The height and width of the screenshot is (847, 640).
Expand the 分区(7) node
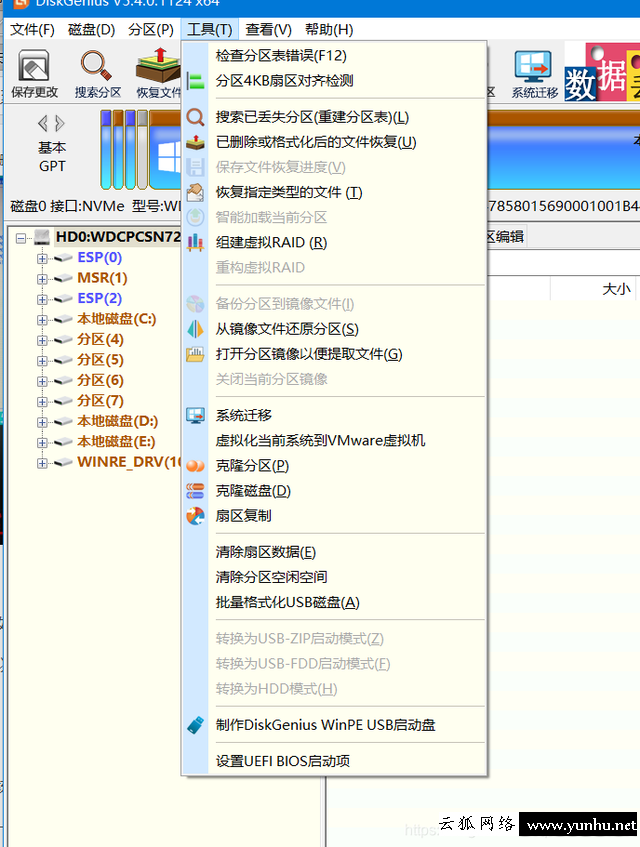point(42,402)
